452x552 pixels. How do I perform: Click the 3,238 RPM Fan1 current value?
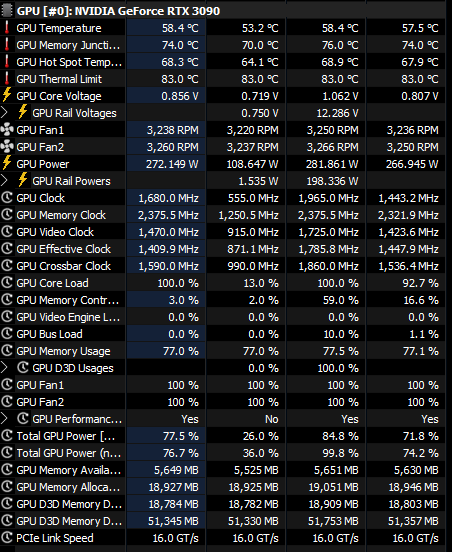[x=172, y=130]
